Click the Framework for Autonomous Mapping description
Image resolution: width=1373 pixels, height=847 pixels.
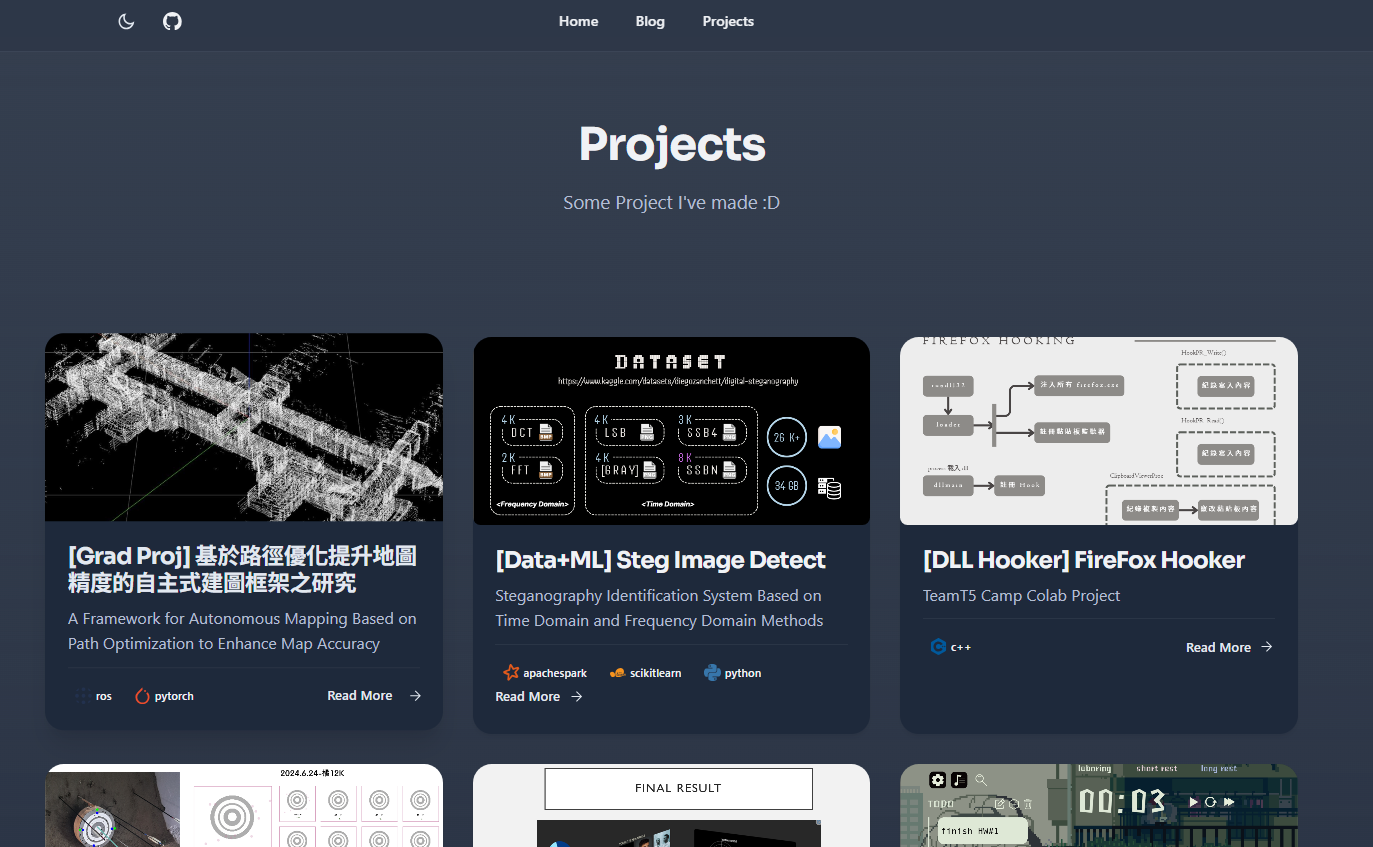pyautogui.click(x=242, y=631)
